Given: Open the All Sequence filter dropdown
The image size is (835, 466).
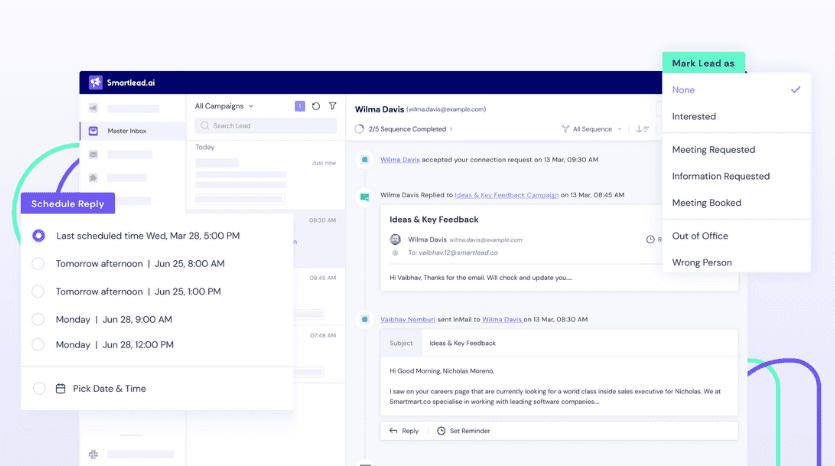Looking at the screenshot, I should 592,129.
